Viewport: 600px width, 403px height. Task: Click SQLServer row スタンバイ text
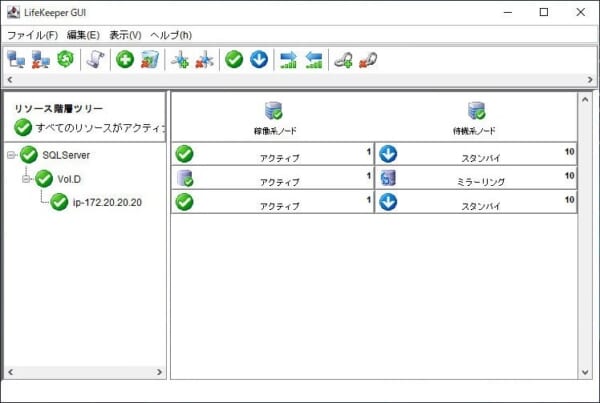481,158
